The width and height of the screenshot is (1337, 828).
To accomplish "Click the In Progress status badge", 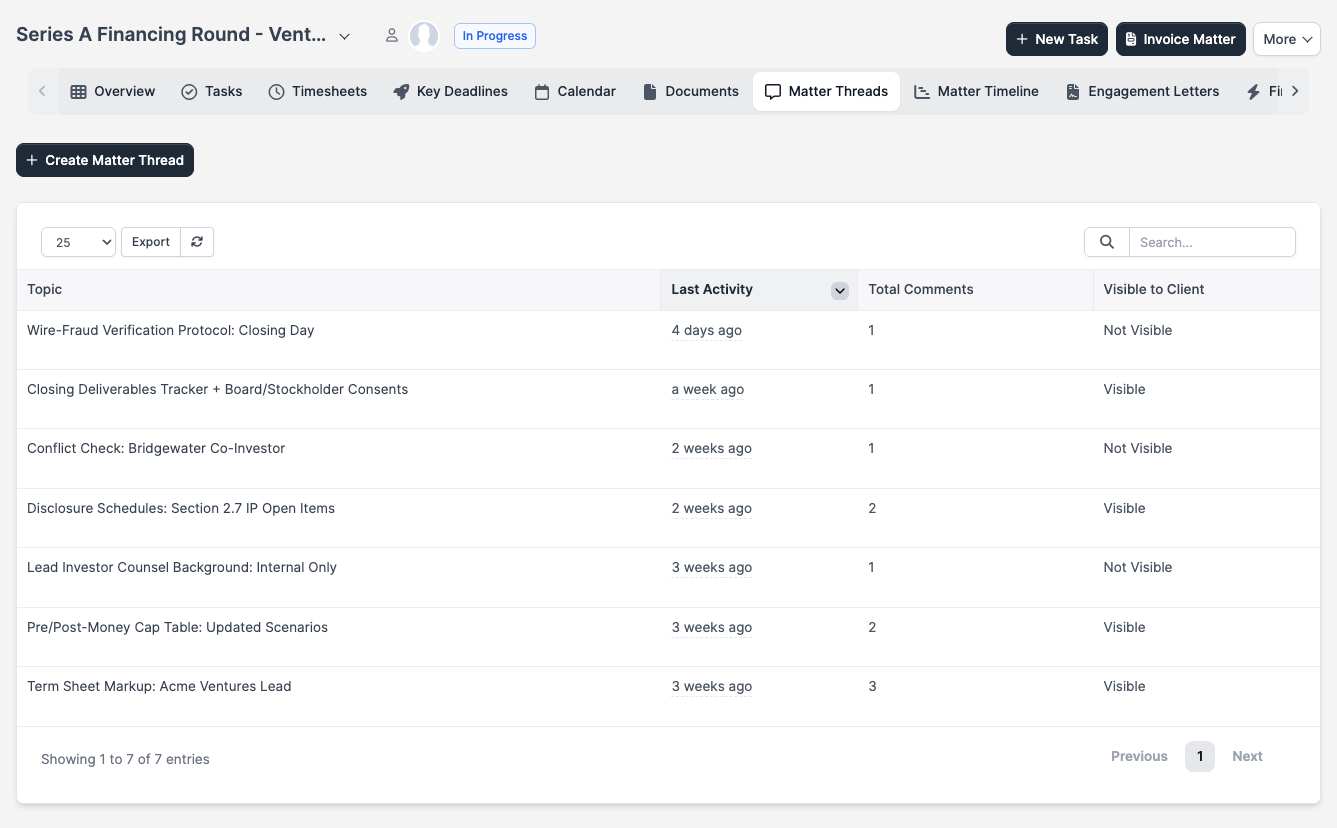I will (495, 36).
